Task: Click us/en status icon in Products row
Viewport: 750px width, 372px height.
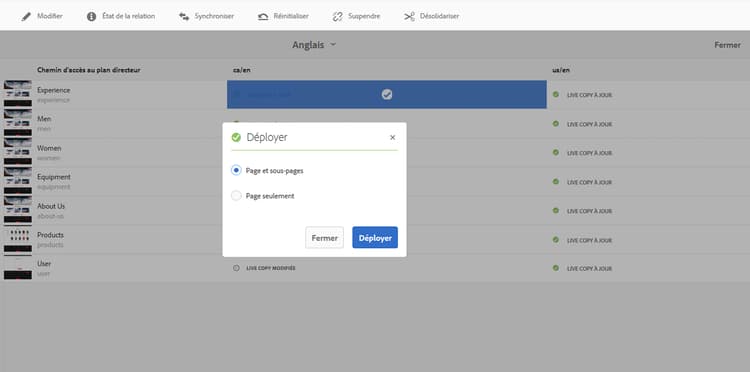Action: coord(556,240)
